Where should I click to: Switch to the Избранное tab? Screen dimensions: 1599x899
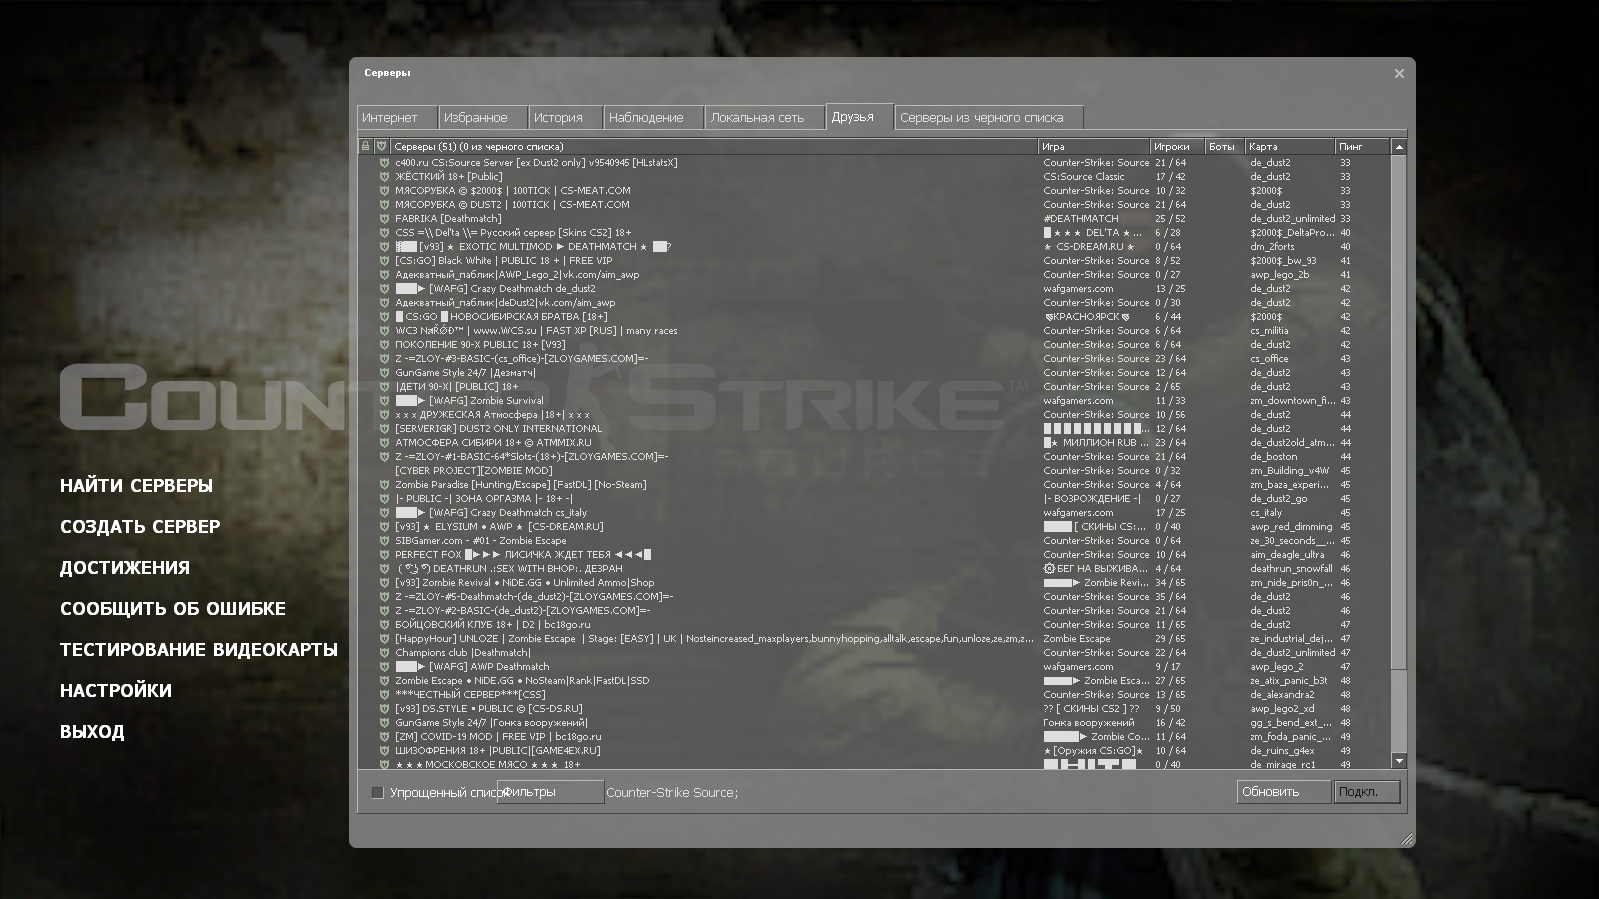tap(484, 117)
